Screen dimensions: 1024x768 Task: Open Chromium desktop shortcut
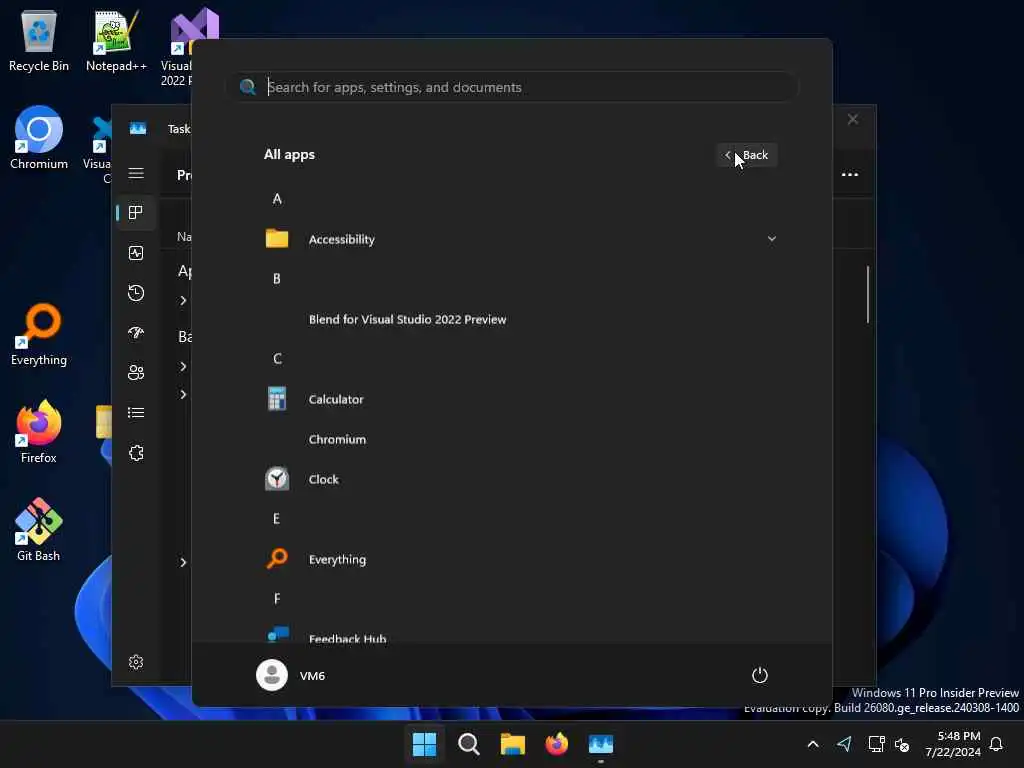[39, 138]
